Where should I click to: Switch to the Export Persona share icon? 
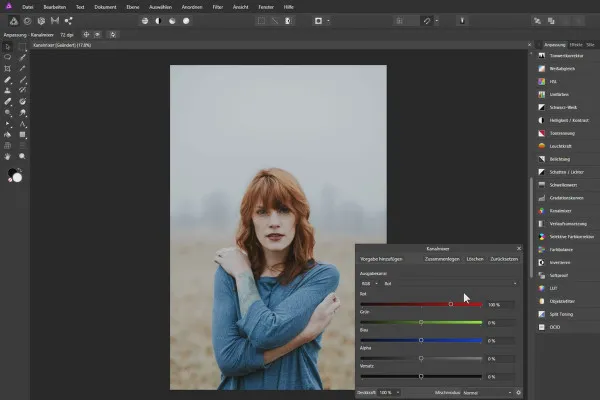tap(68, 21)
